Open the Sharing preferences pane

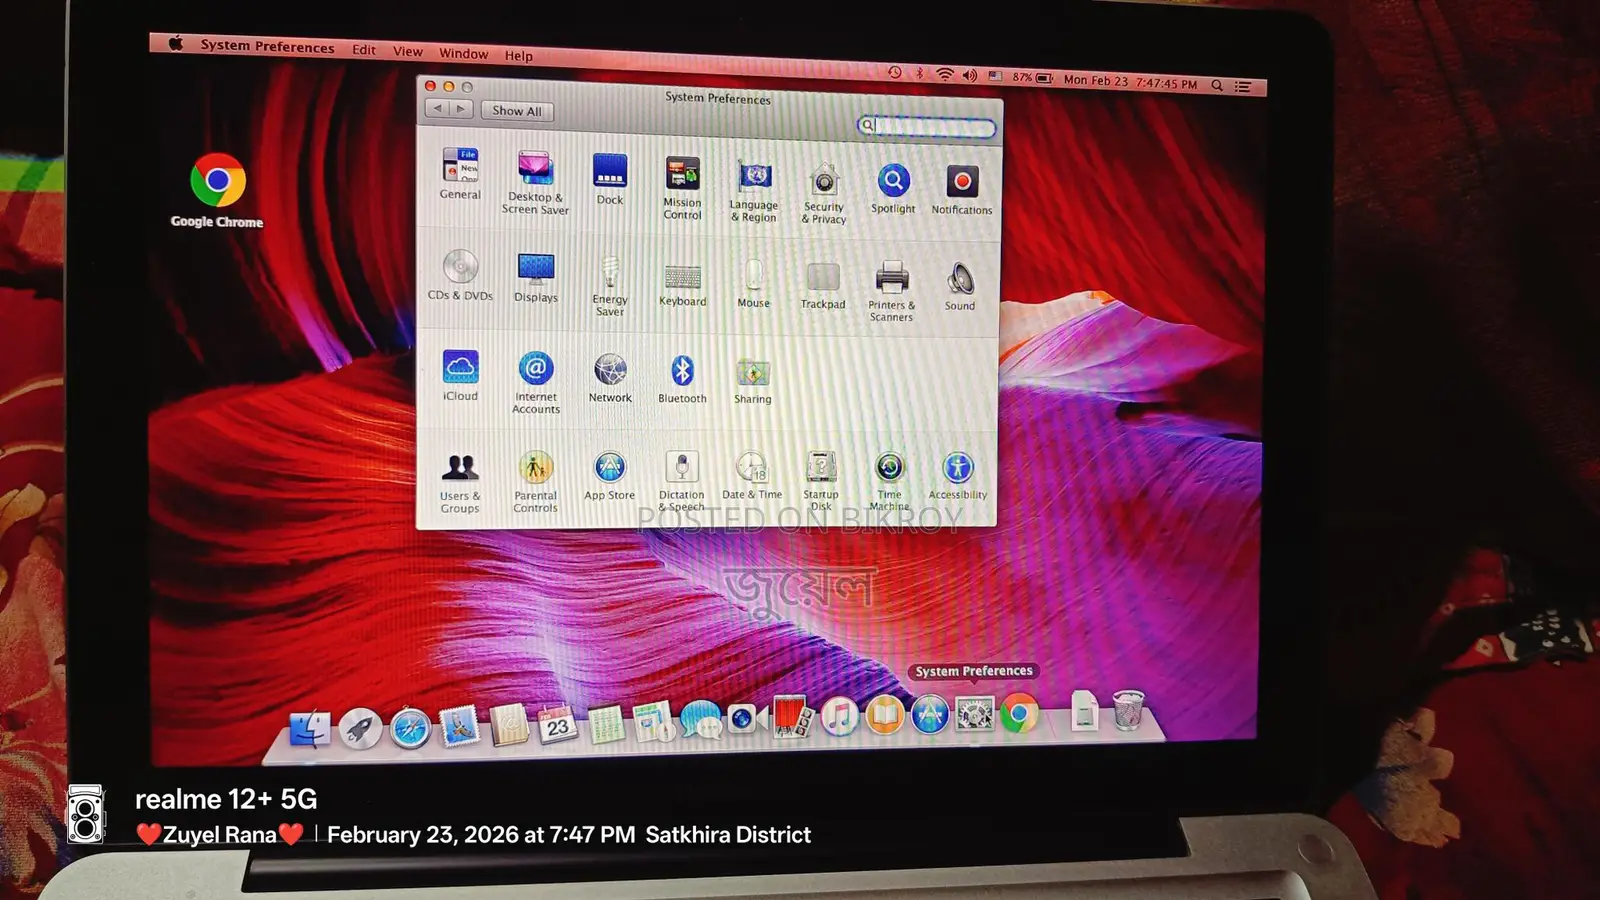[x=753, y=381]
